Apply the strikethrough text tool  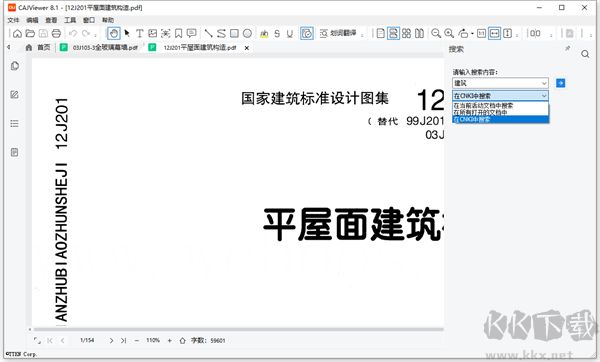(x=277, y=34)
